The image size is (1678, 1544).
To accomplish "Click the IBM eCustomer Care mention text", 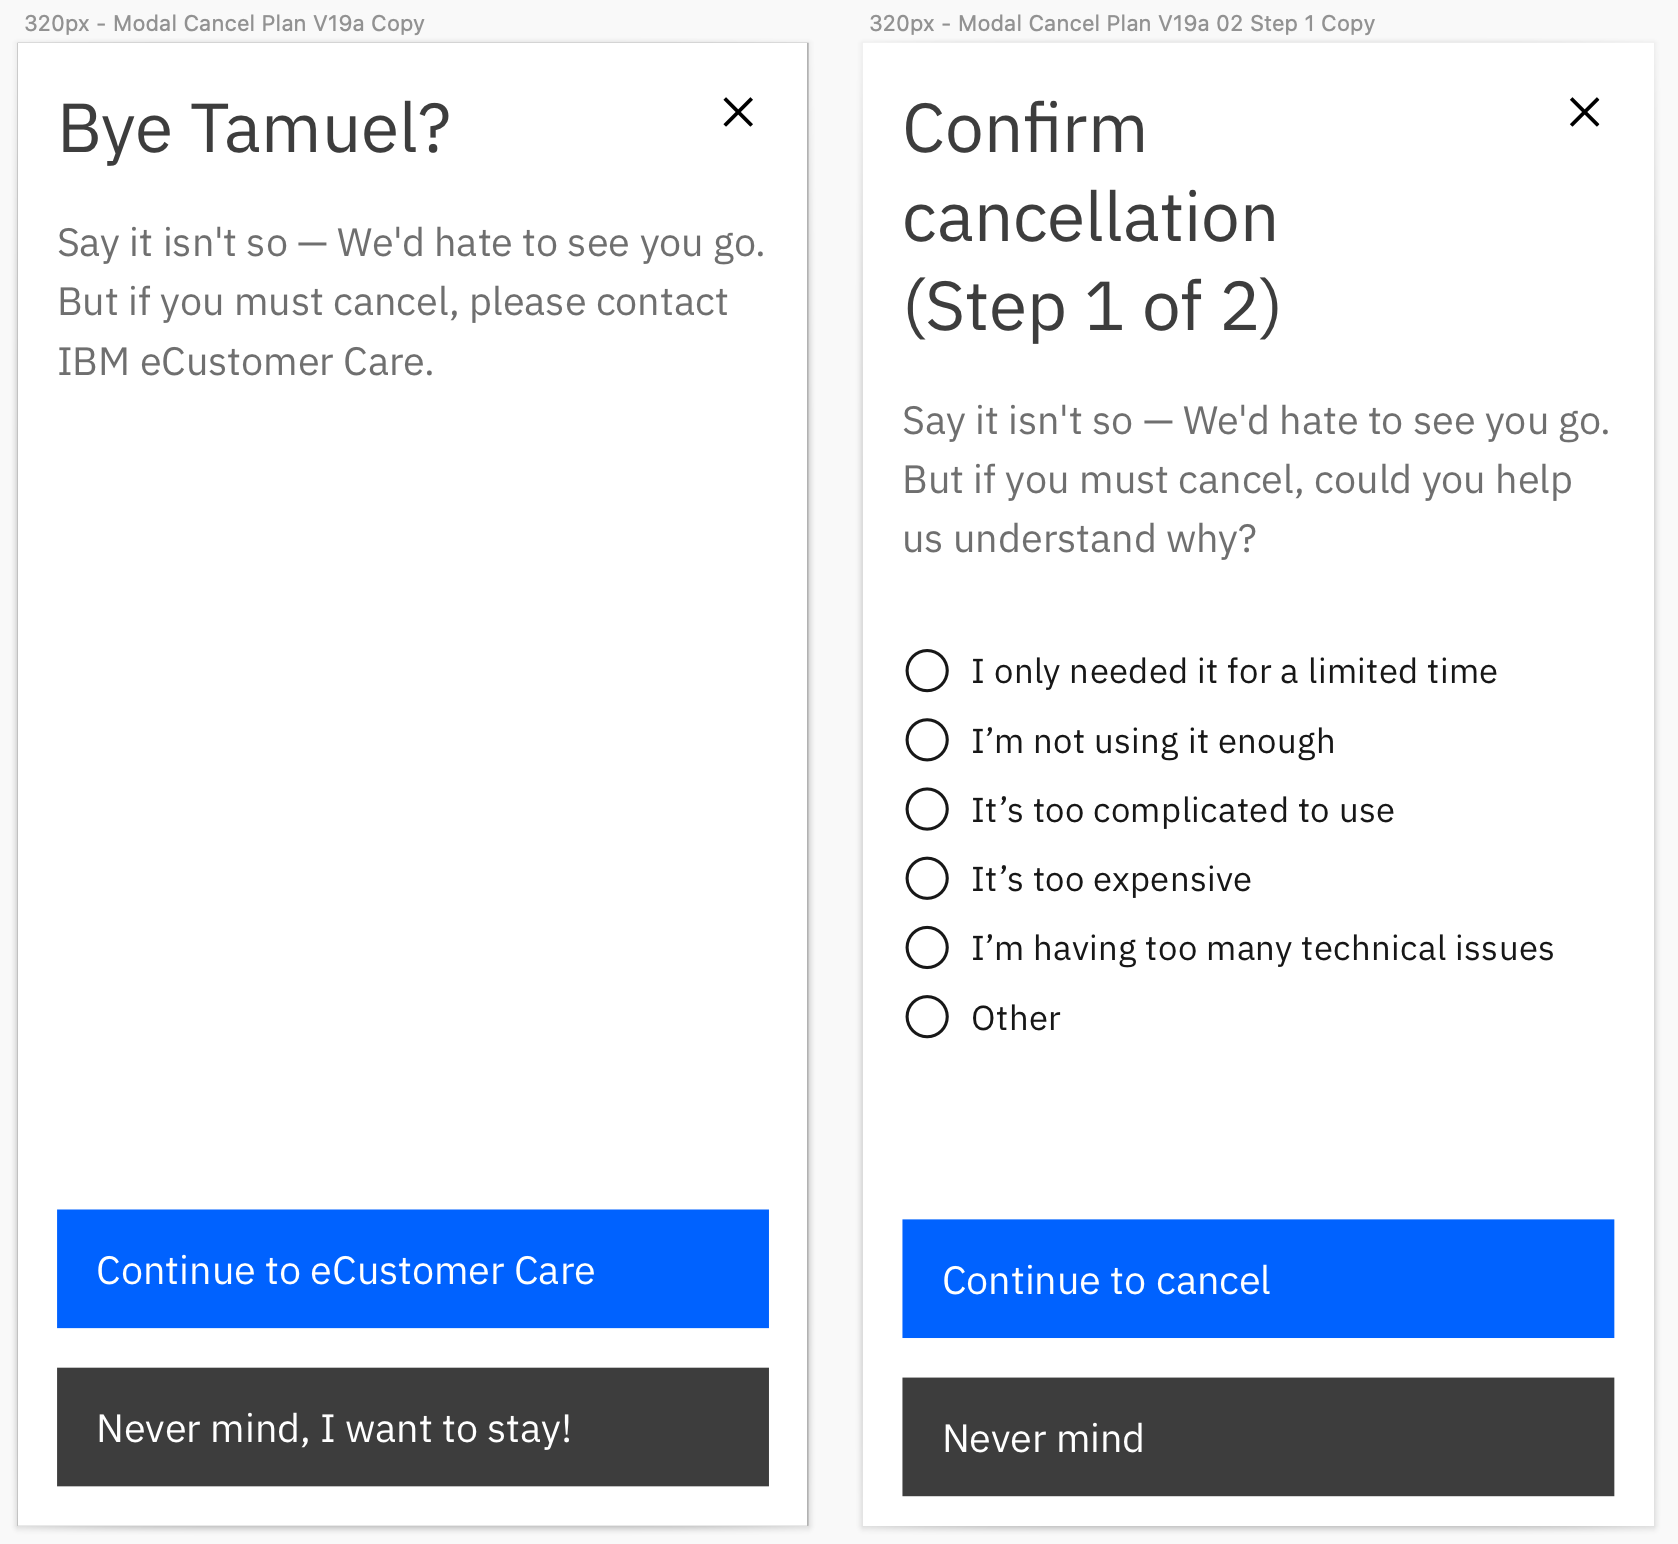I will tap(245, 361).
